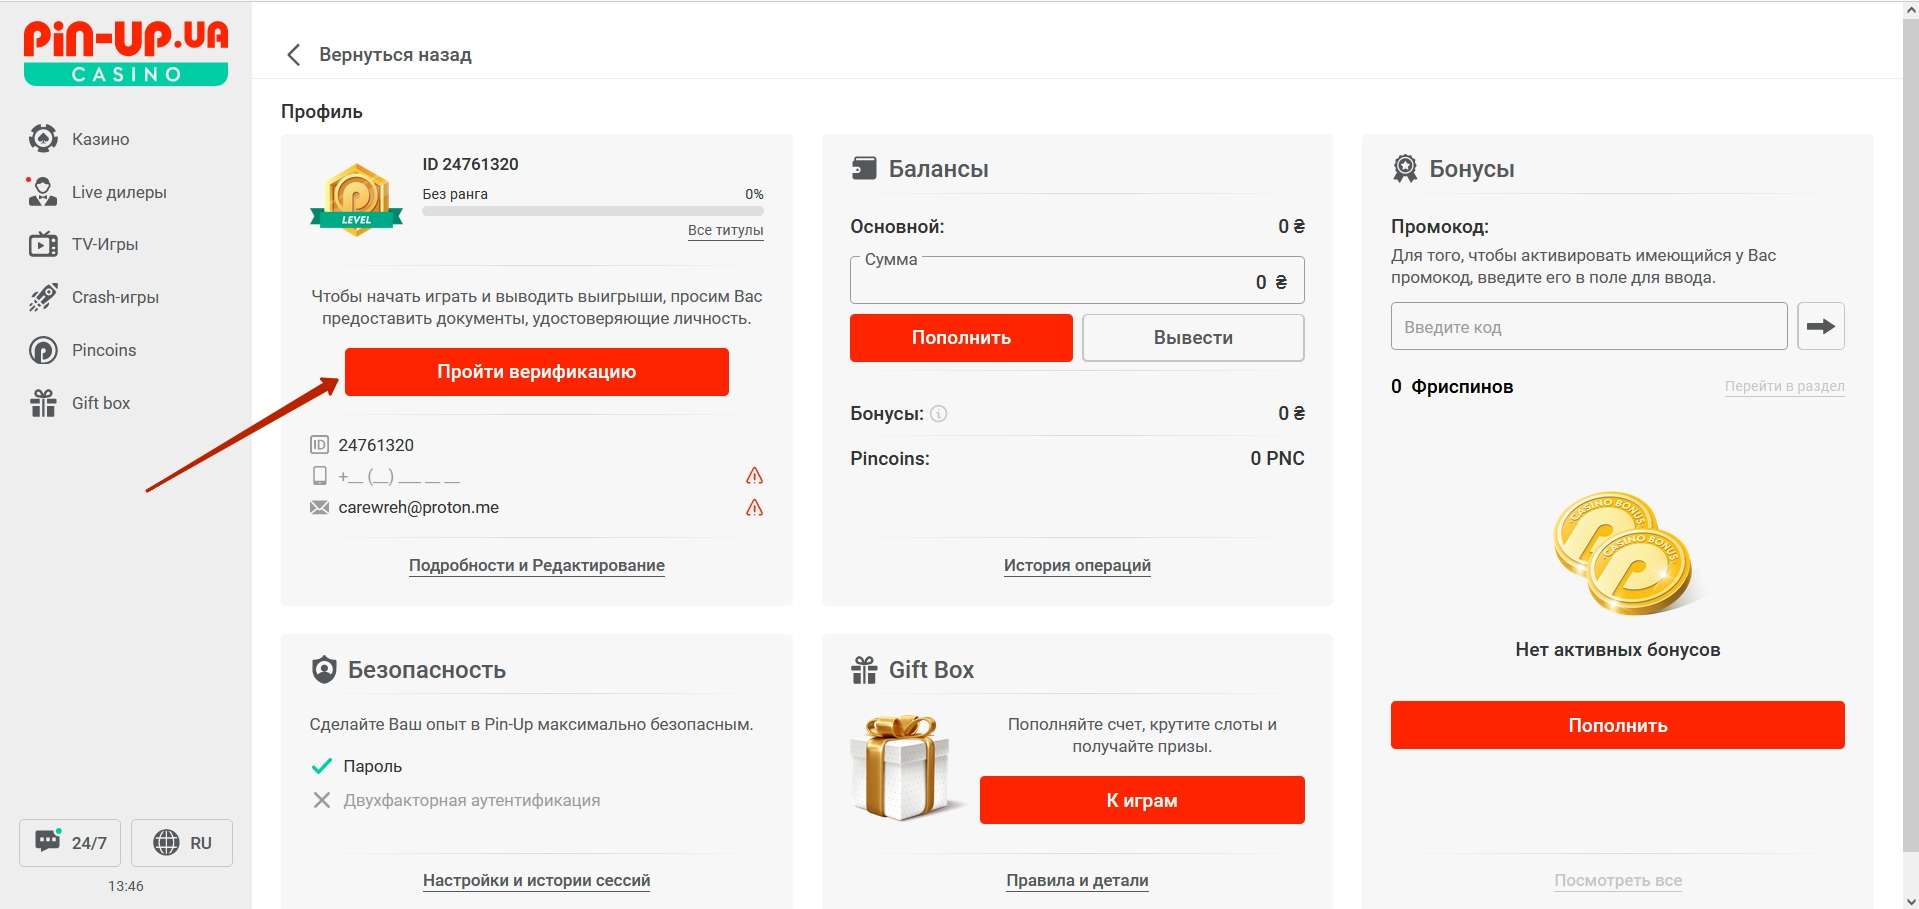Go back with the chevron arrow
1919x909 pixels.
coord(293,55)
